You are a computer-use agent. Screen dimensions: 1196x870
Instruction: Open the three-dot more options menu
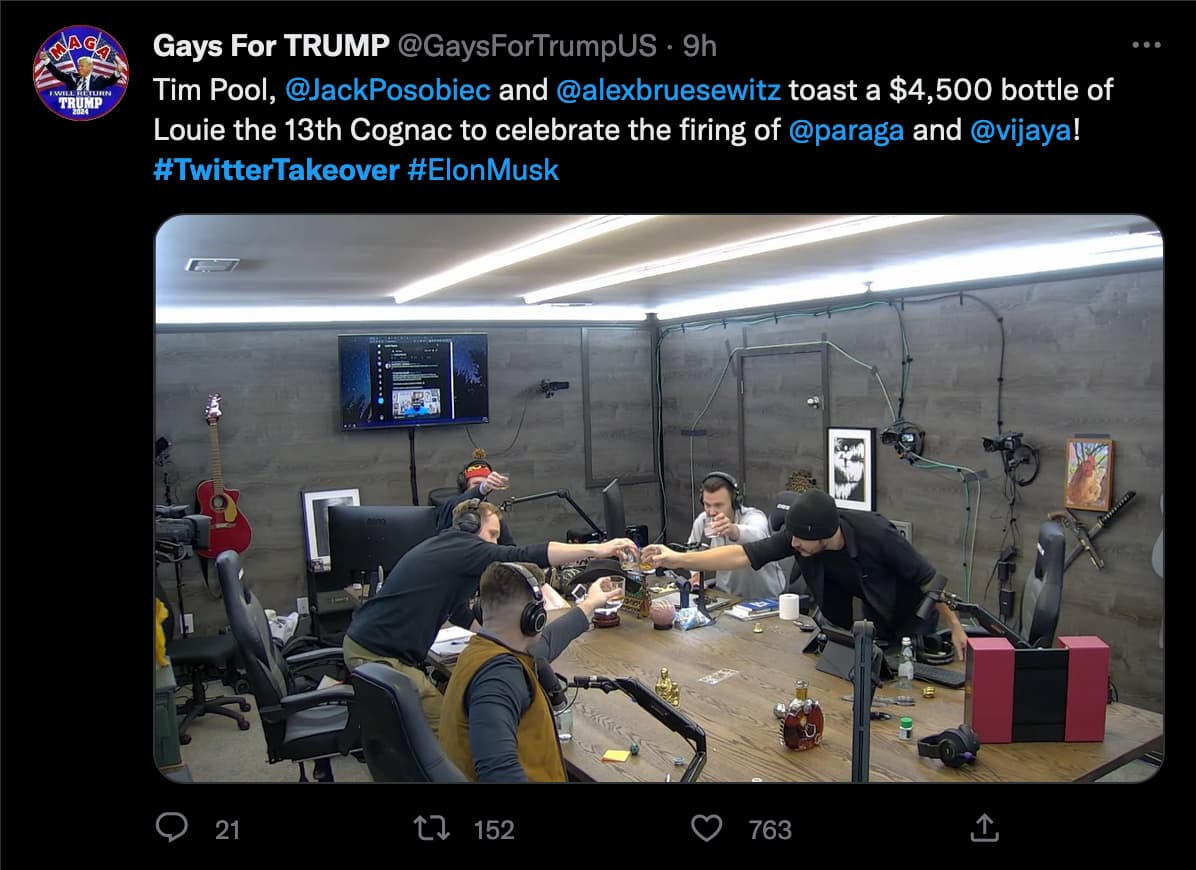[1146, 45]
